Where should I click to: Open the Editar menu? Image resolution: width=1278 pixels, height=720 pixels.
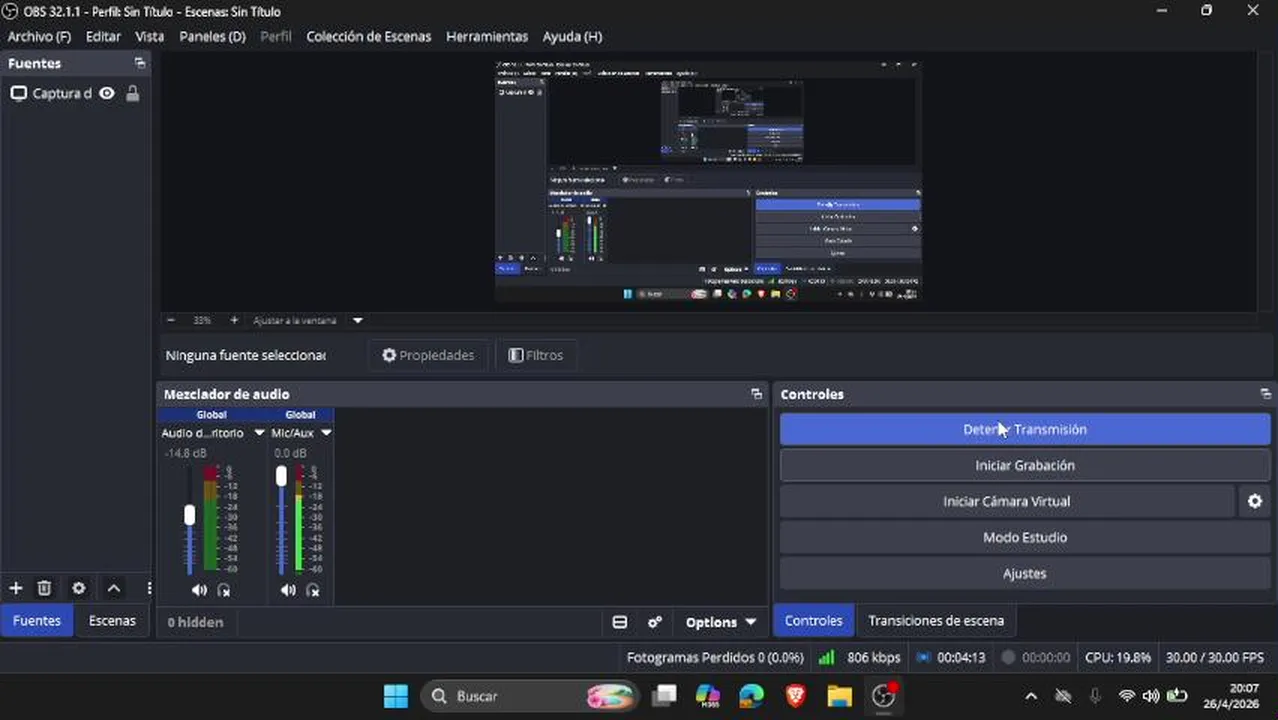[103, 36]
